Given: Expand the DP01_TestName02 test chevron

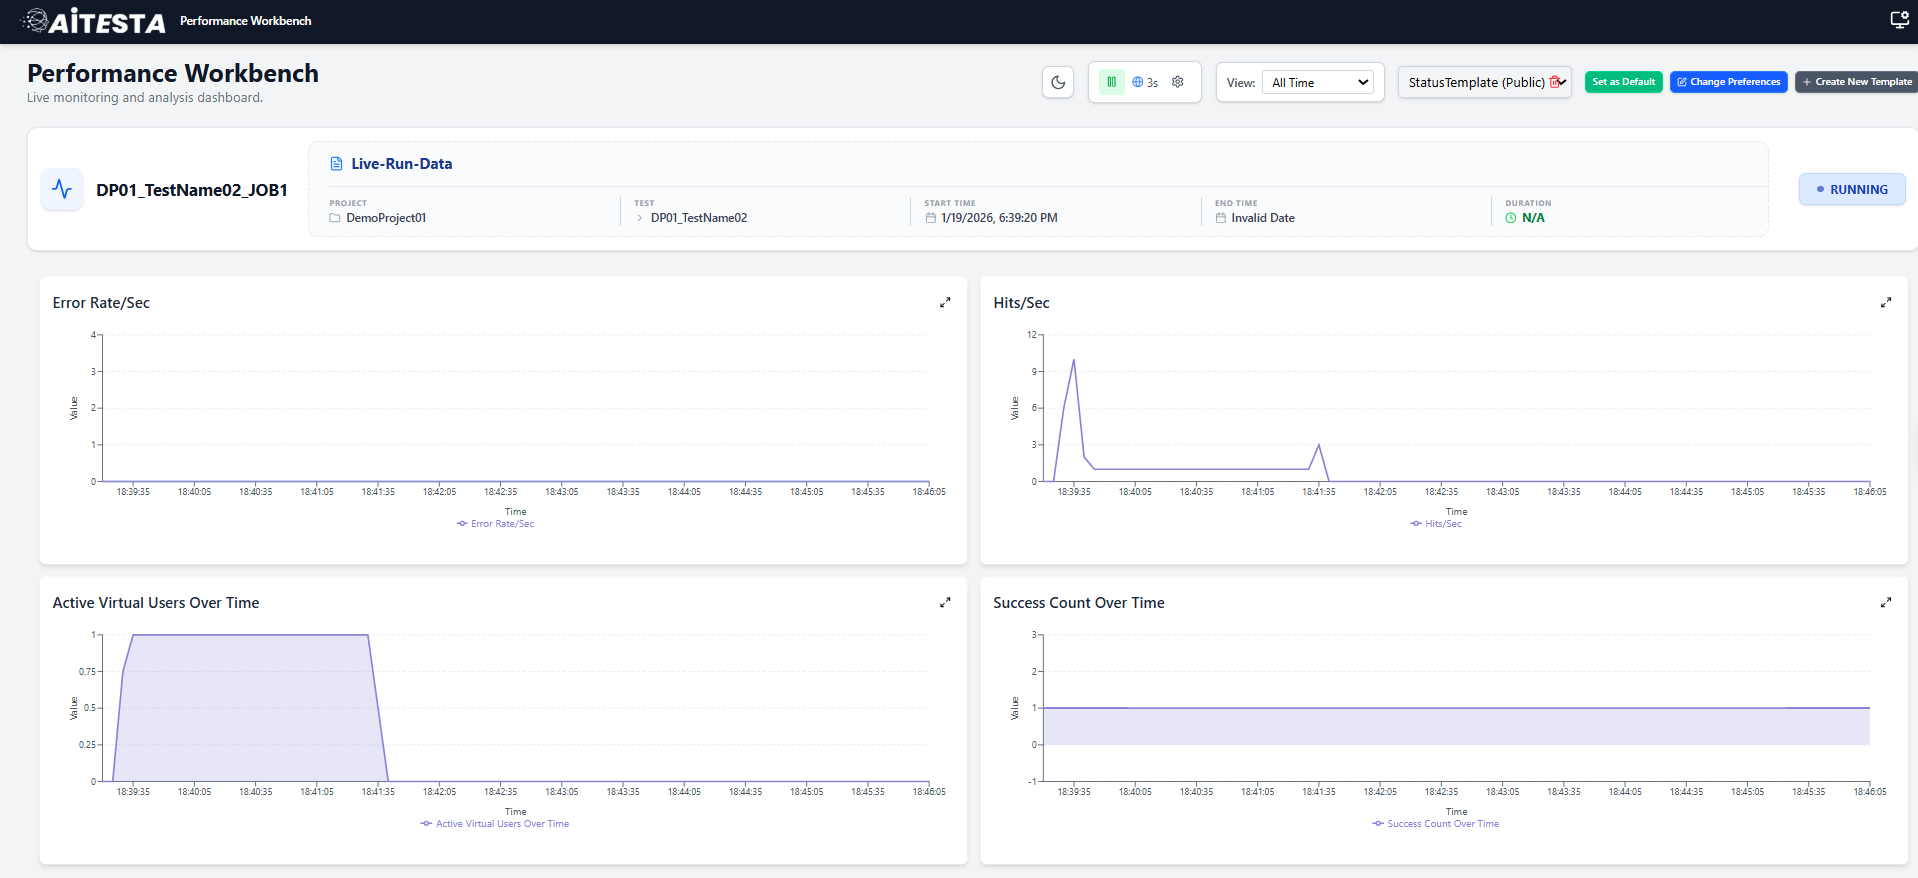Looking at the screenshot, I should (x=640, y=218).
